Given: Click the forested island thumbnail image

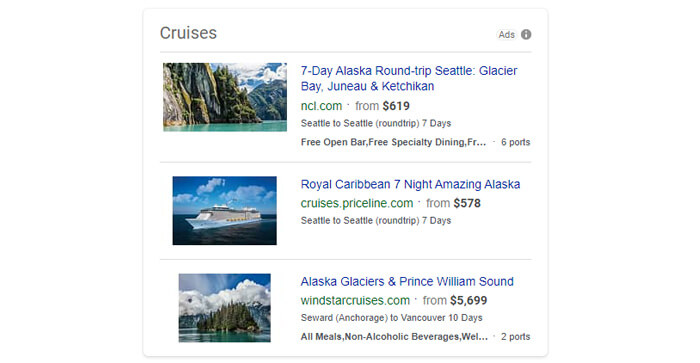Looking at the screenshot, I should click(x=225, y=308).
